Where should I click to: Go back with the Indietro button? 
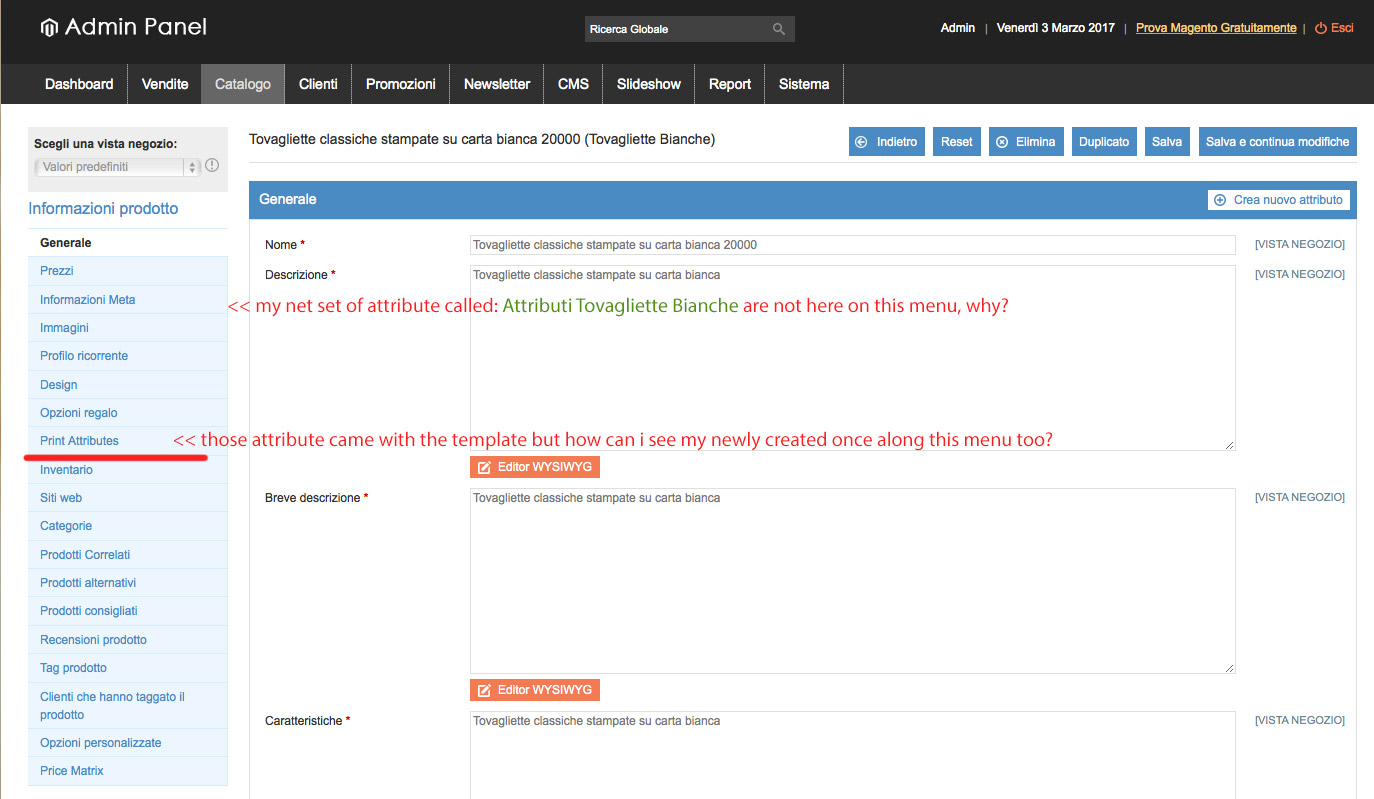point(886,142)
